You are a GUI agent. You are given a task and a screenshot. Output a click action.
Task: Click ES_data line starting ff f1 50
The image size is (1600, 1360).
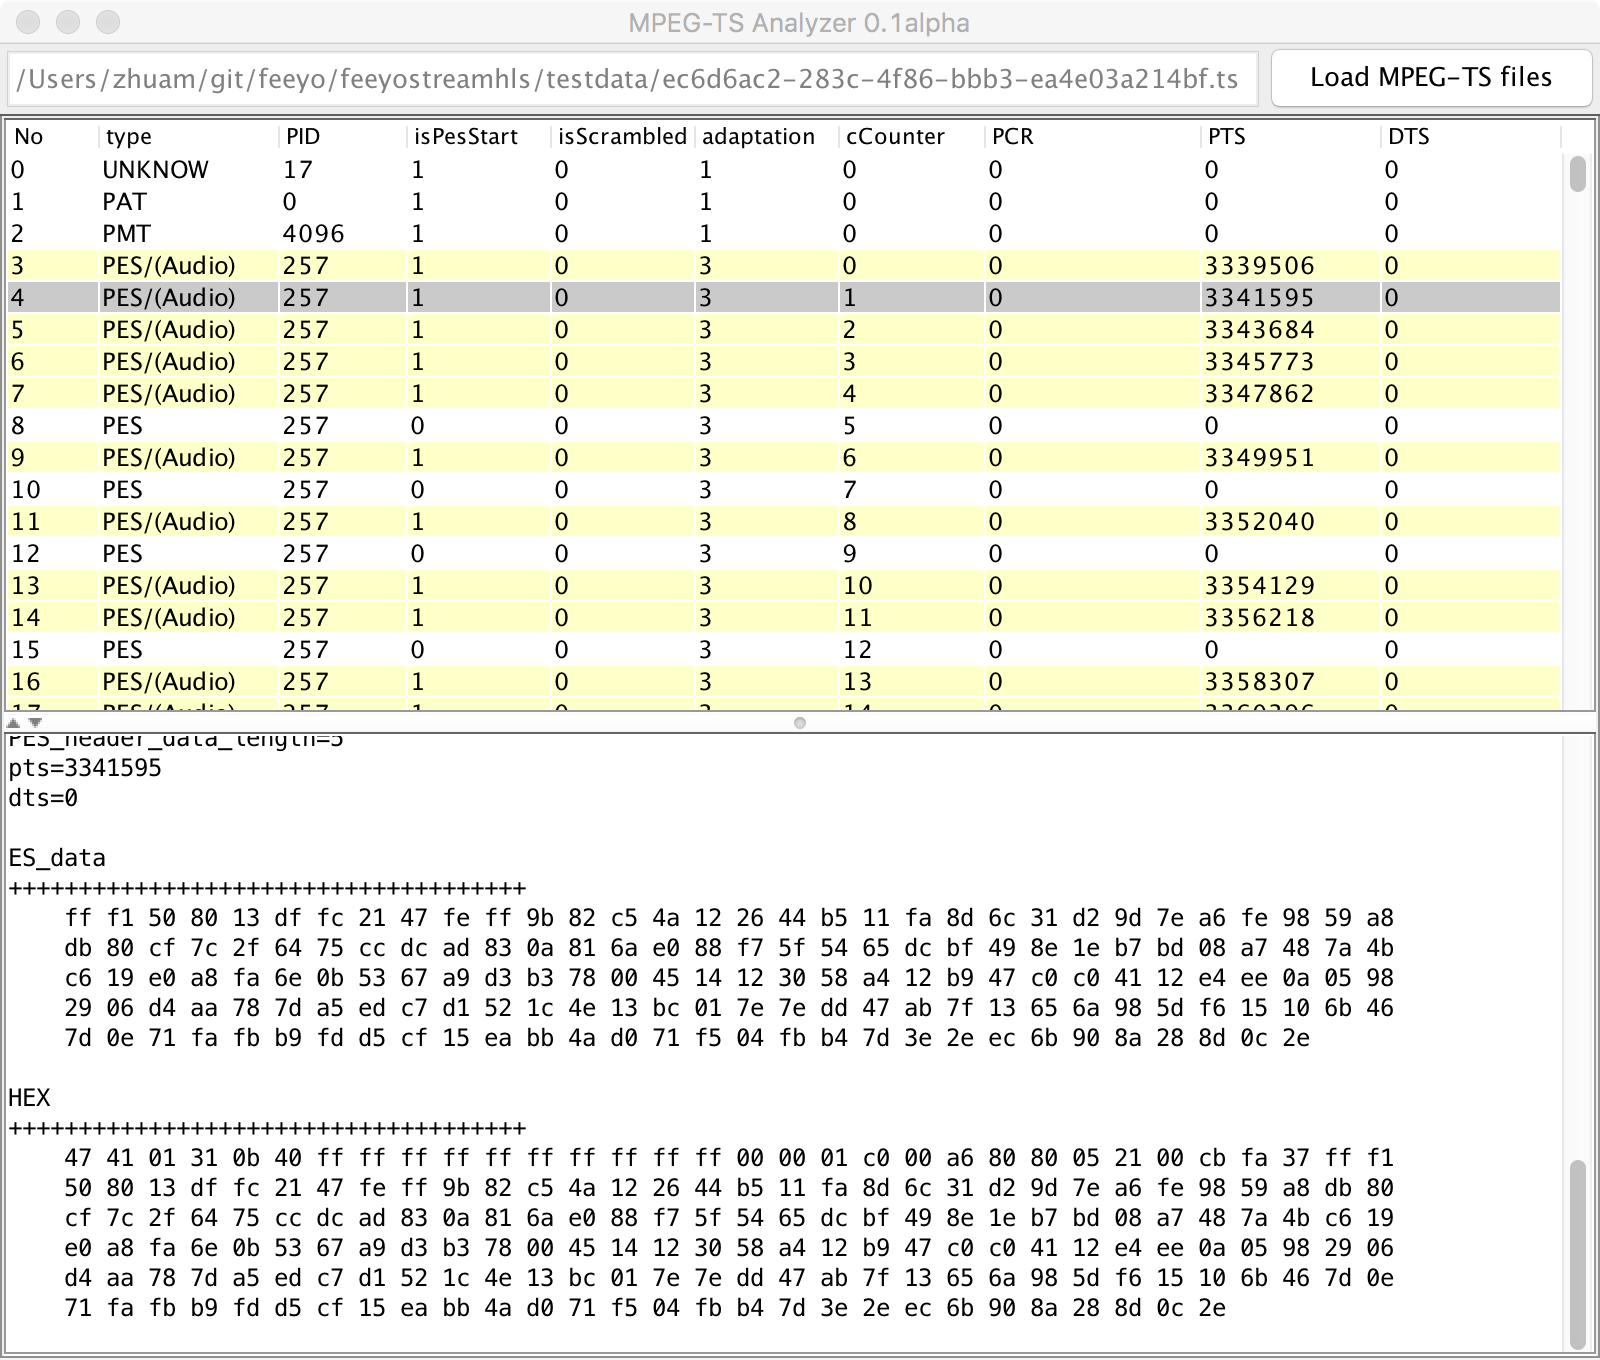click(x=729, y=918)
